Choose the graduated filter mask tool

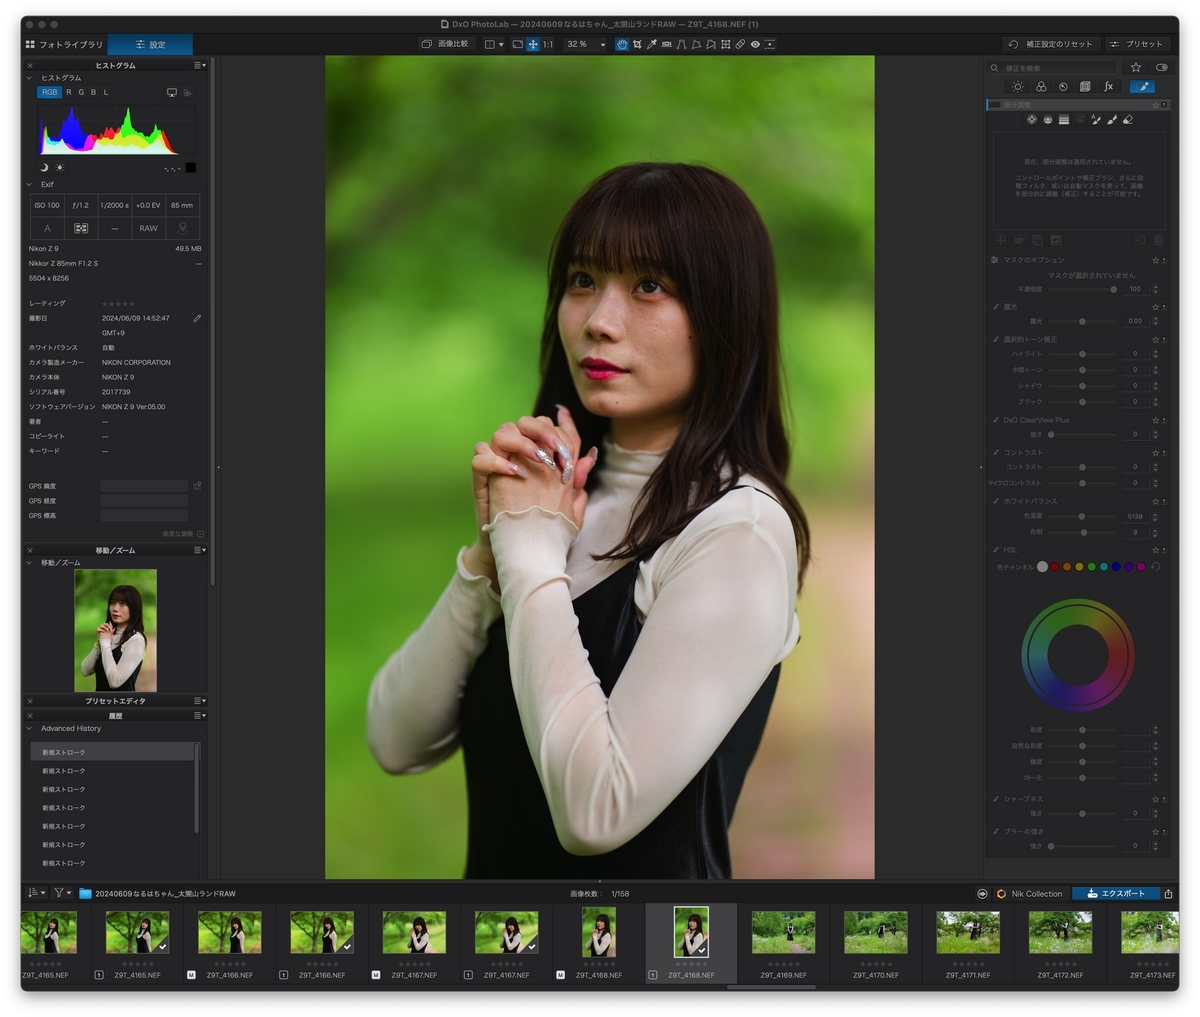click(1064, 120)
